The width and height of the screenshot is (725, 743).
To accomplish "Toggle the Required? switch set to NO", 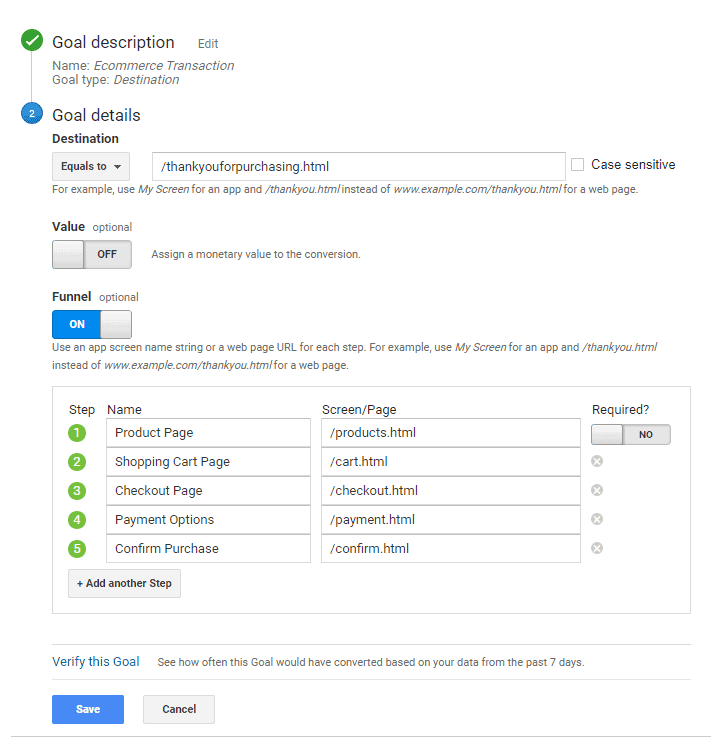I will pos(631,435).
